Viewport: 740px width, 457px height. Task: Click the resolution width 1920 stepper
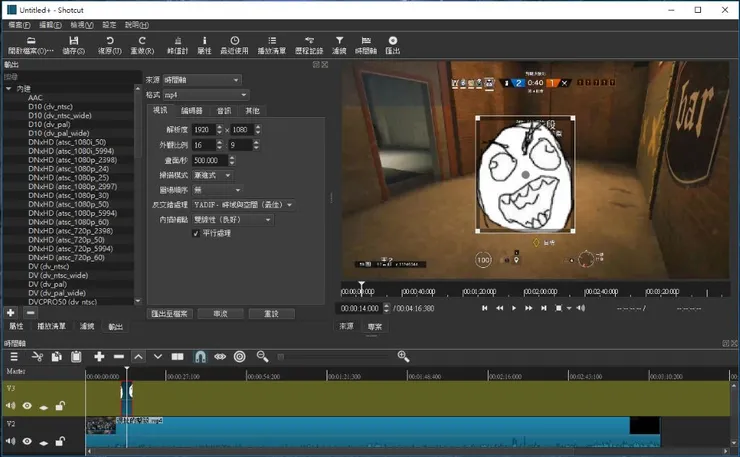click(x=219, y=129)
